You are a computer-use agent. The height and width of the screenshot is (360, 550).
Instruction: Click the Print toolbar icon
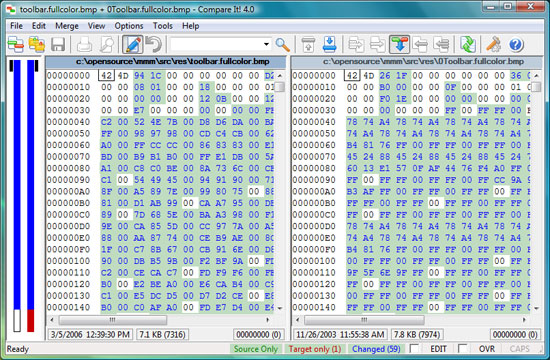84,45
